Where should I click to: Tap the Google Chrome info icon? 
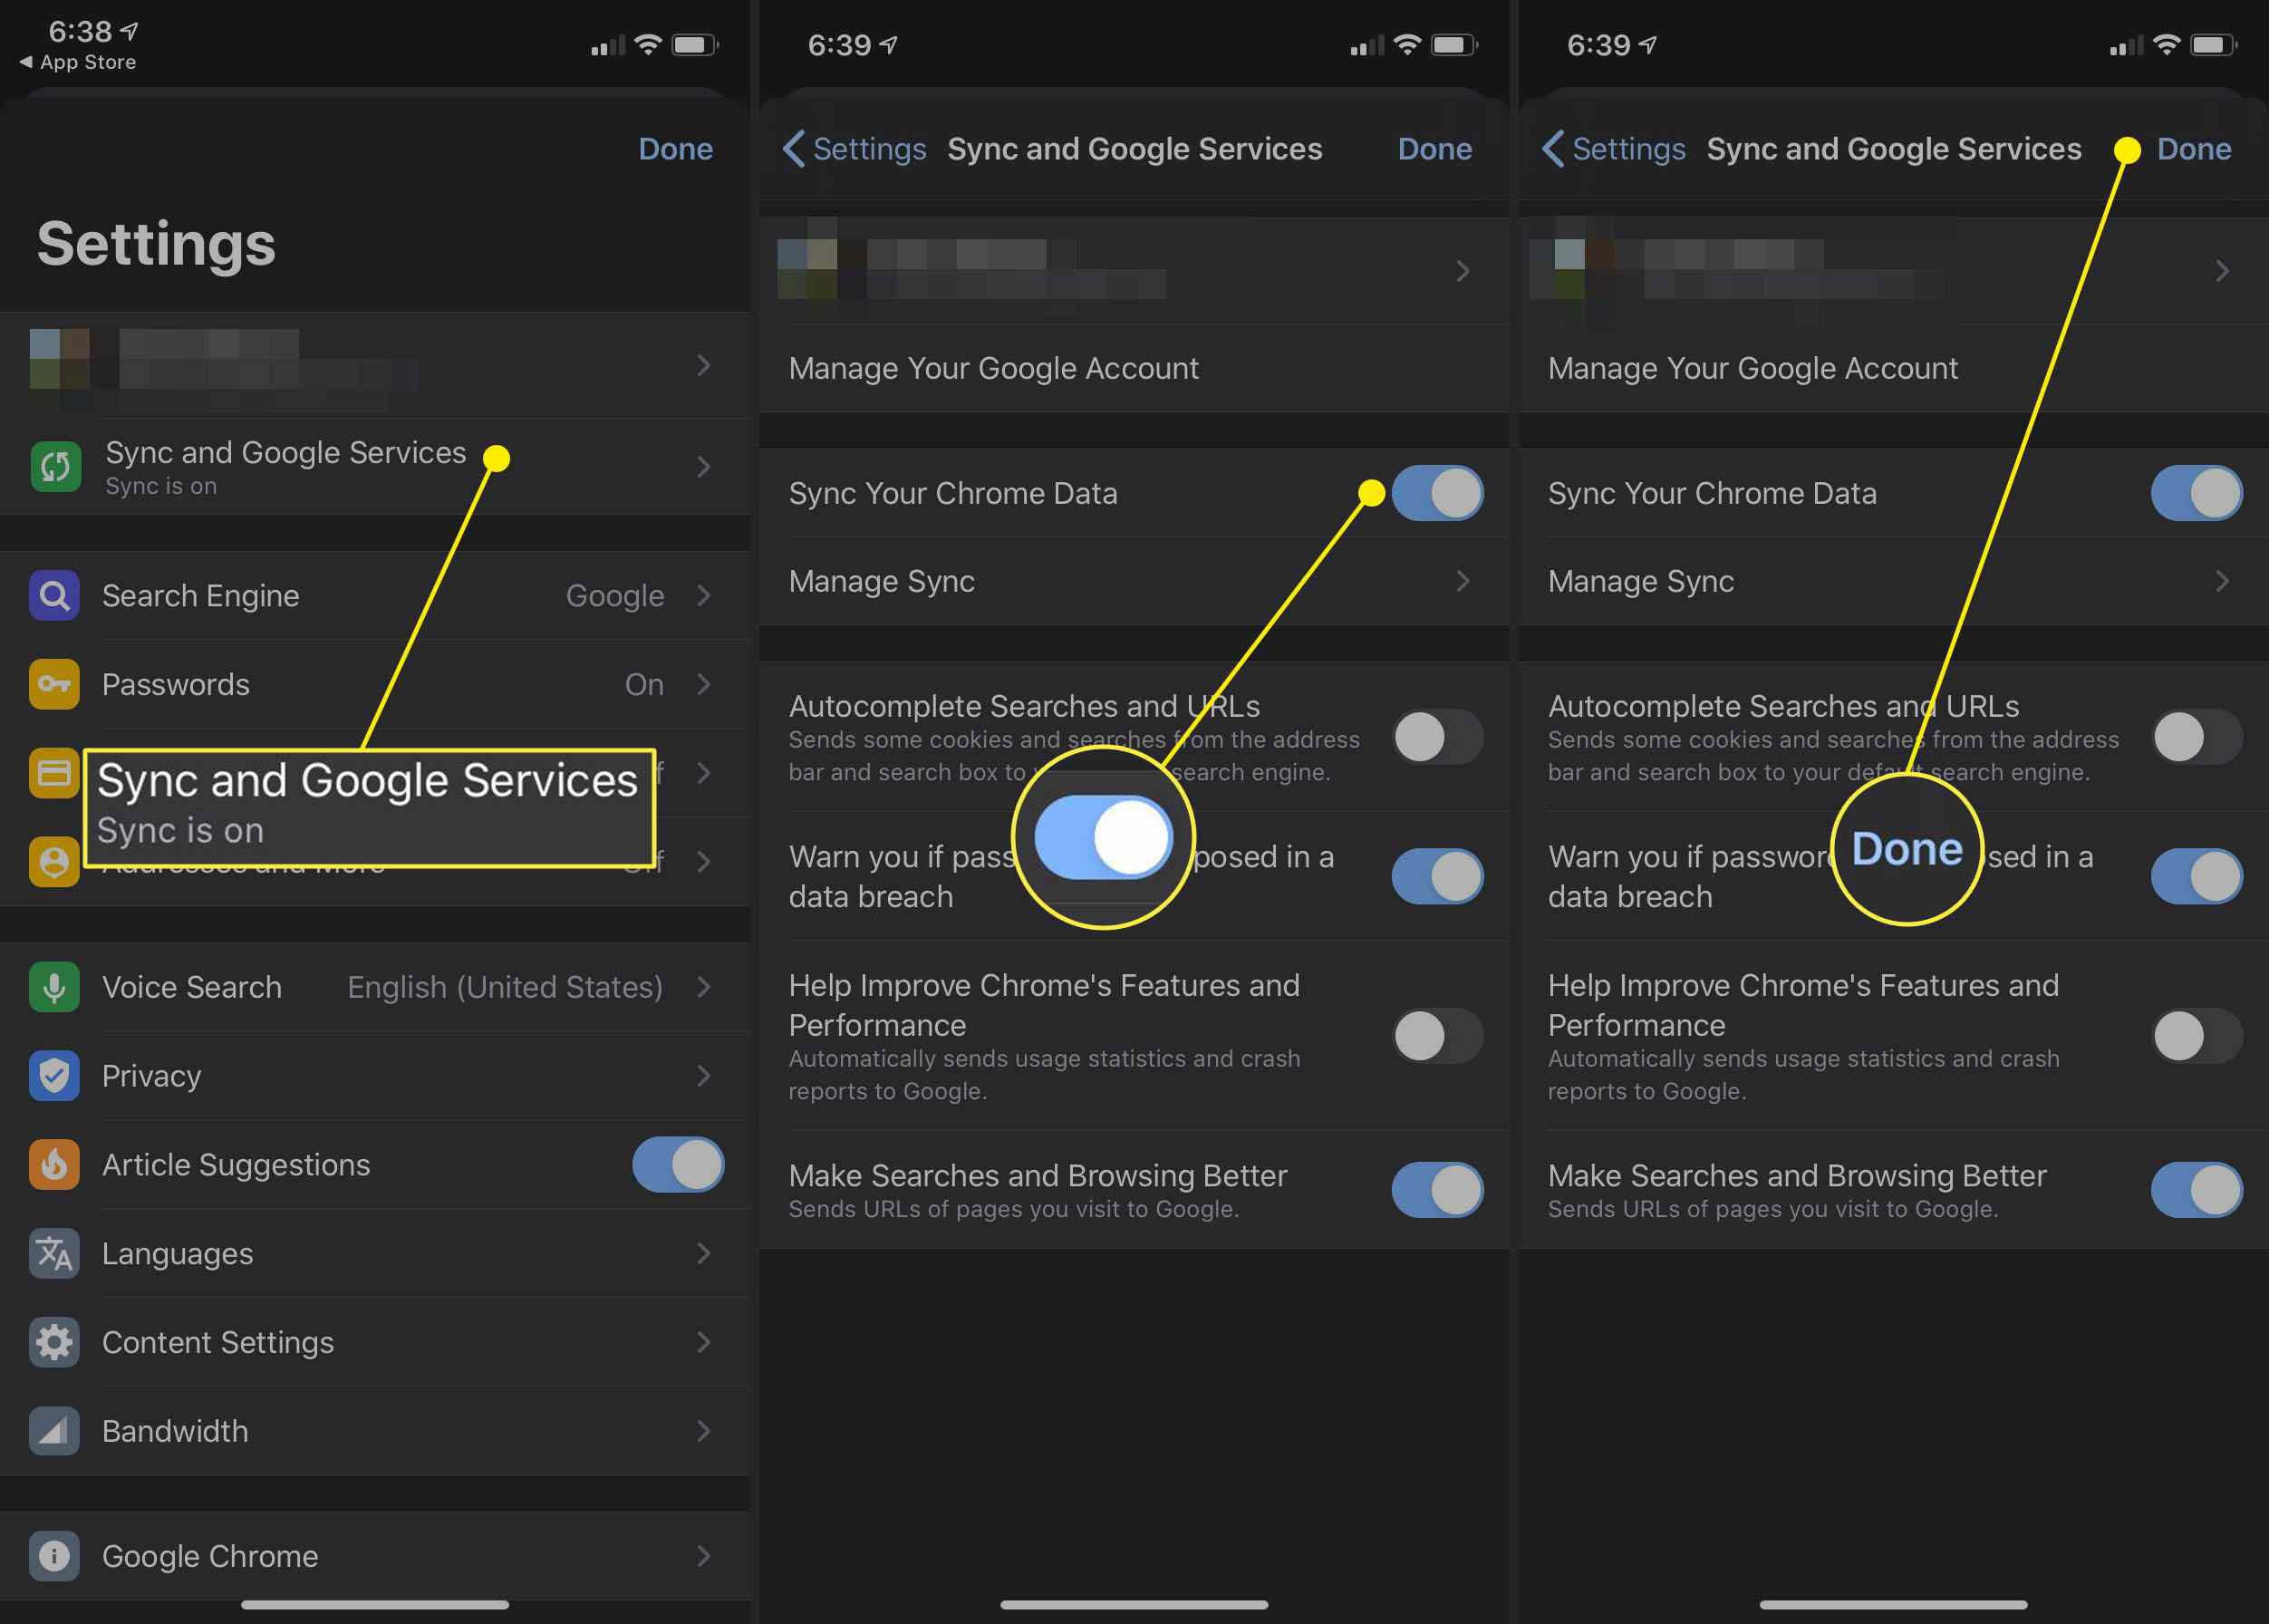(54, 1556)
